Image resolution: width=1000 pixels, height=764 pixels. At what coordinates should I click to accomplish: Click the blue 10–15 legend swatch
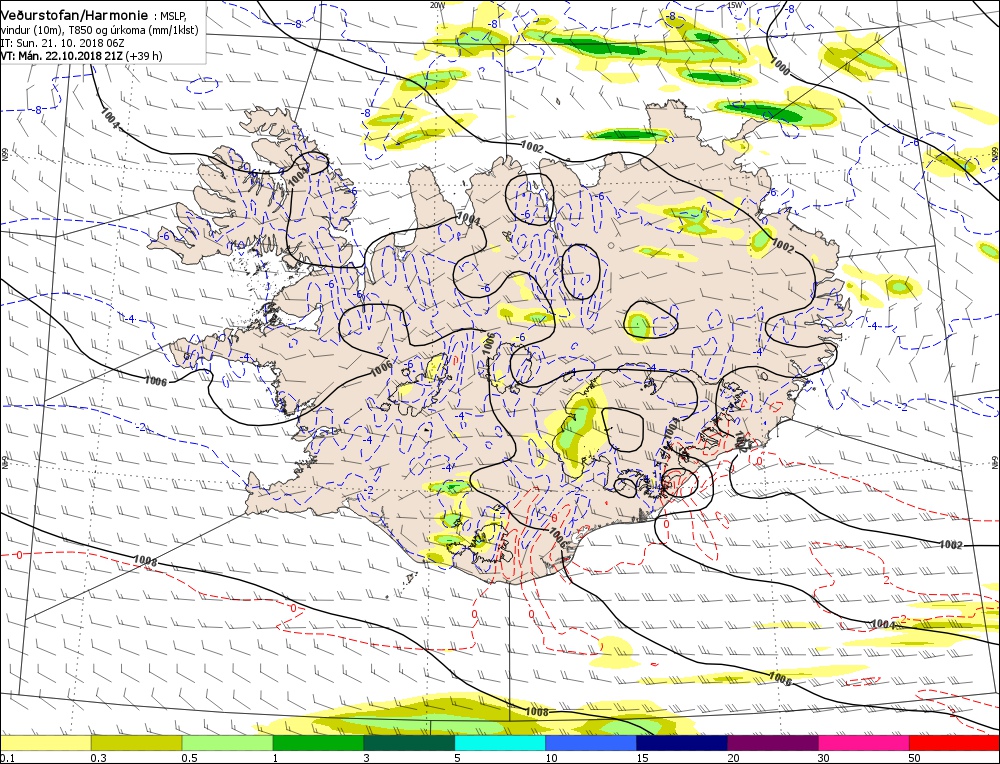pyautogui.click(x=591, y=743)
